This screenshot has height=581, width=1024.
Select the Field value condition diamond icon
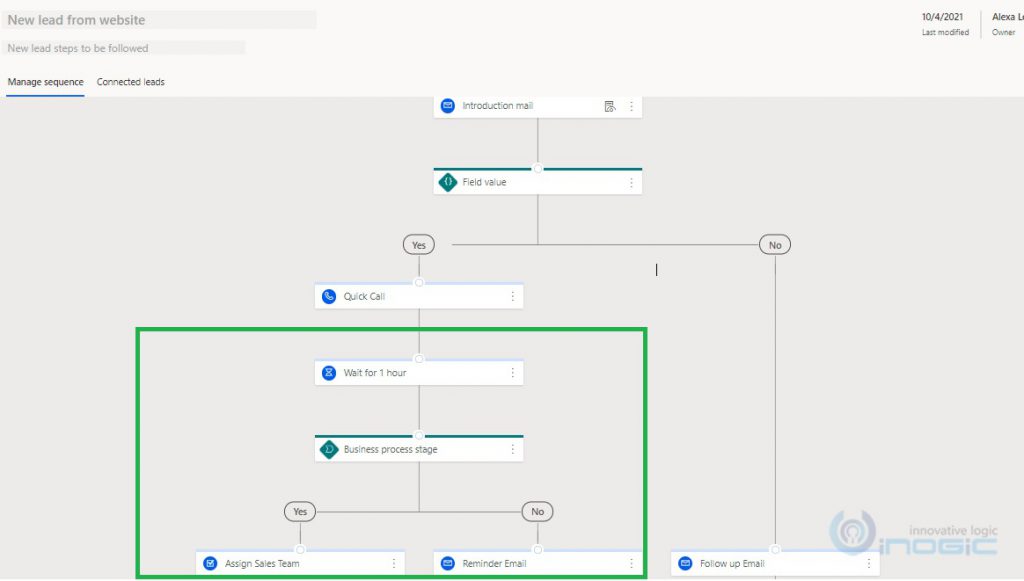447,181
